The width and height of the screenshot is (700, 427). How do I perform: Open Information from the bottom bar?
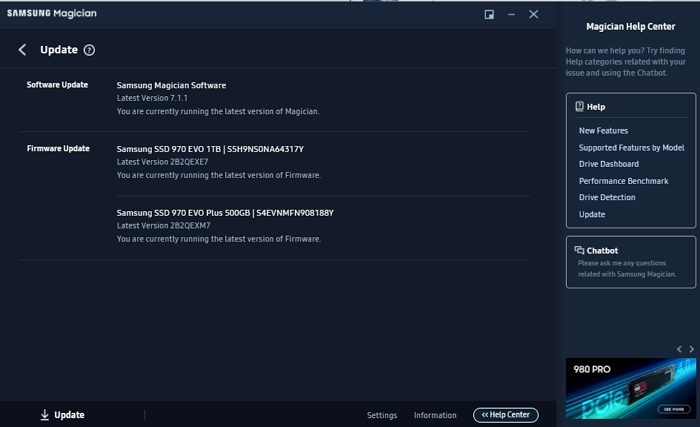coord(435,415)
